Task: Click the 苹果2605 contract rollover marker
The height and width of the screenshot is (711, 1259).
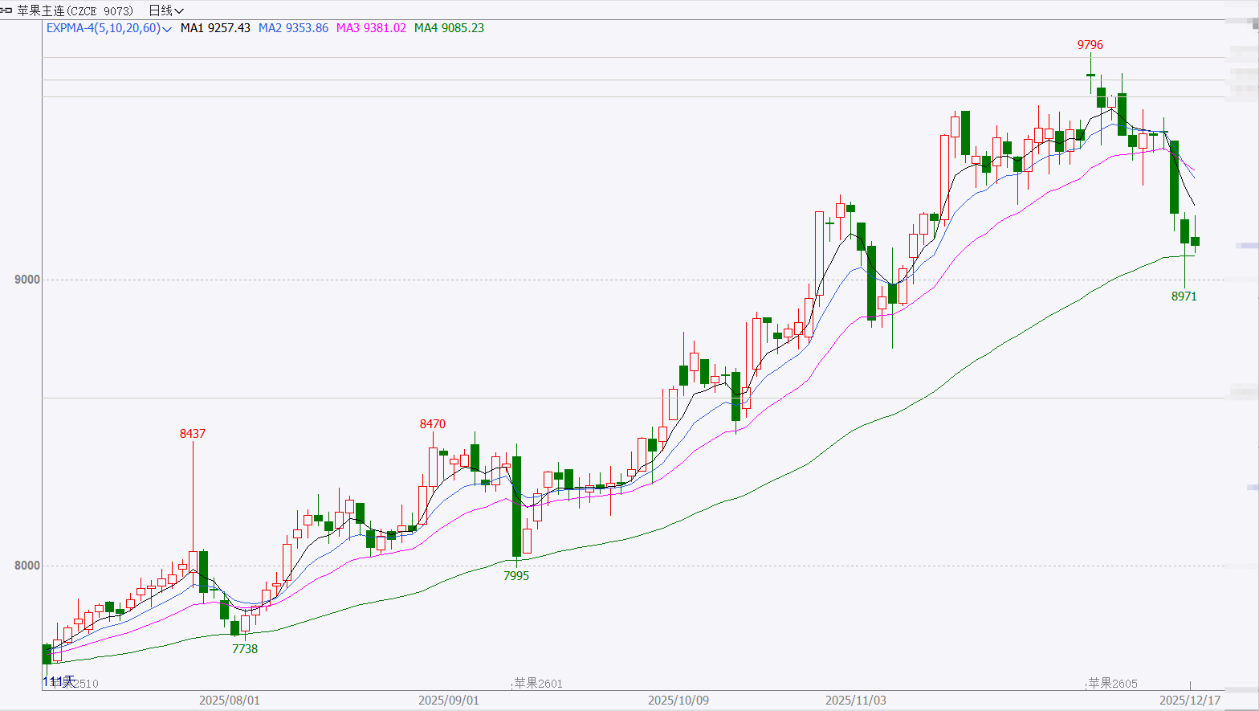Action: tap(1113, 683)
